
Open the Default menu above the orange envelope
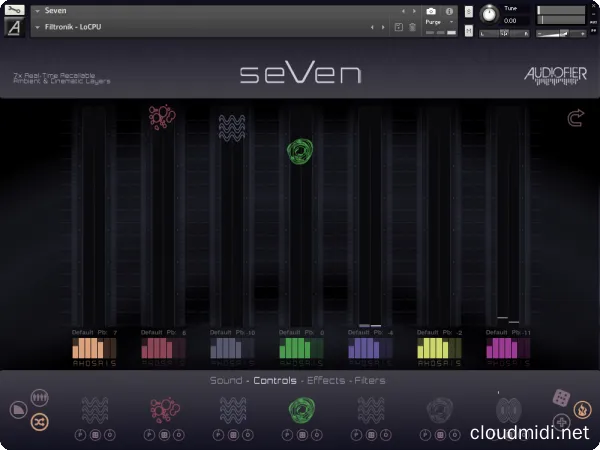pyautogui.click(x=83, y=333)
